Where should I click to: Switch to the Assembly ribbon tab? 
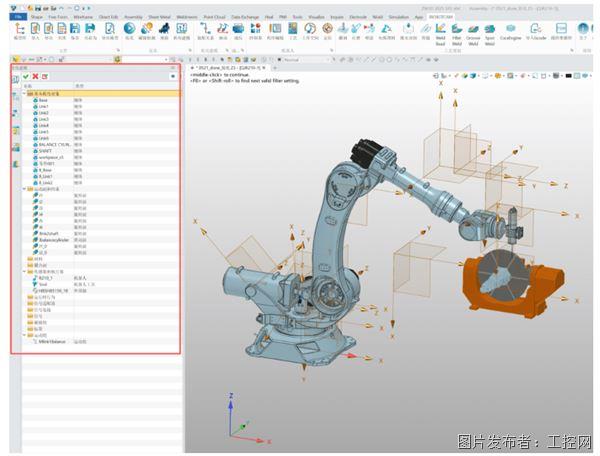click(133, 17)
